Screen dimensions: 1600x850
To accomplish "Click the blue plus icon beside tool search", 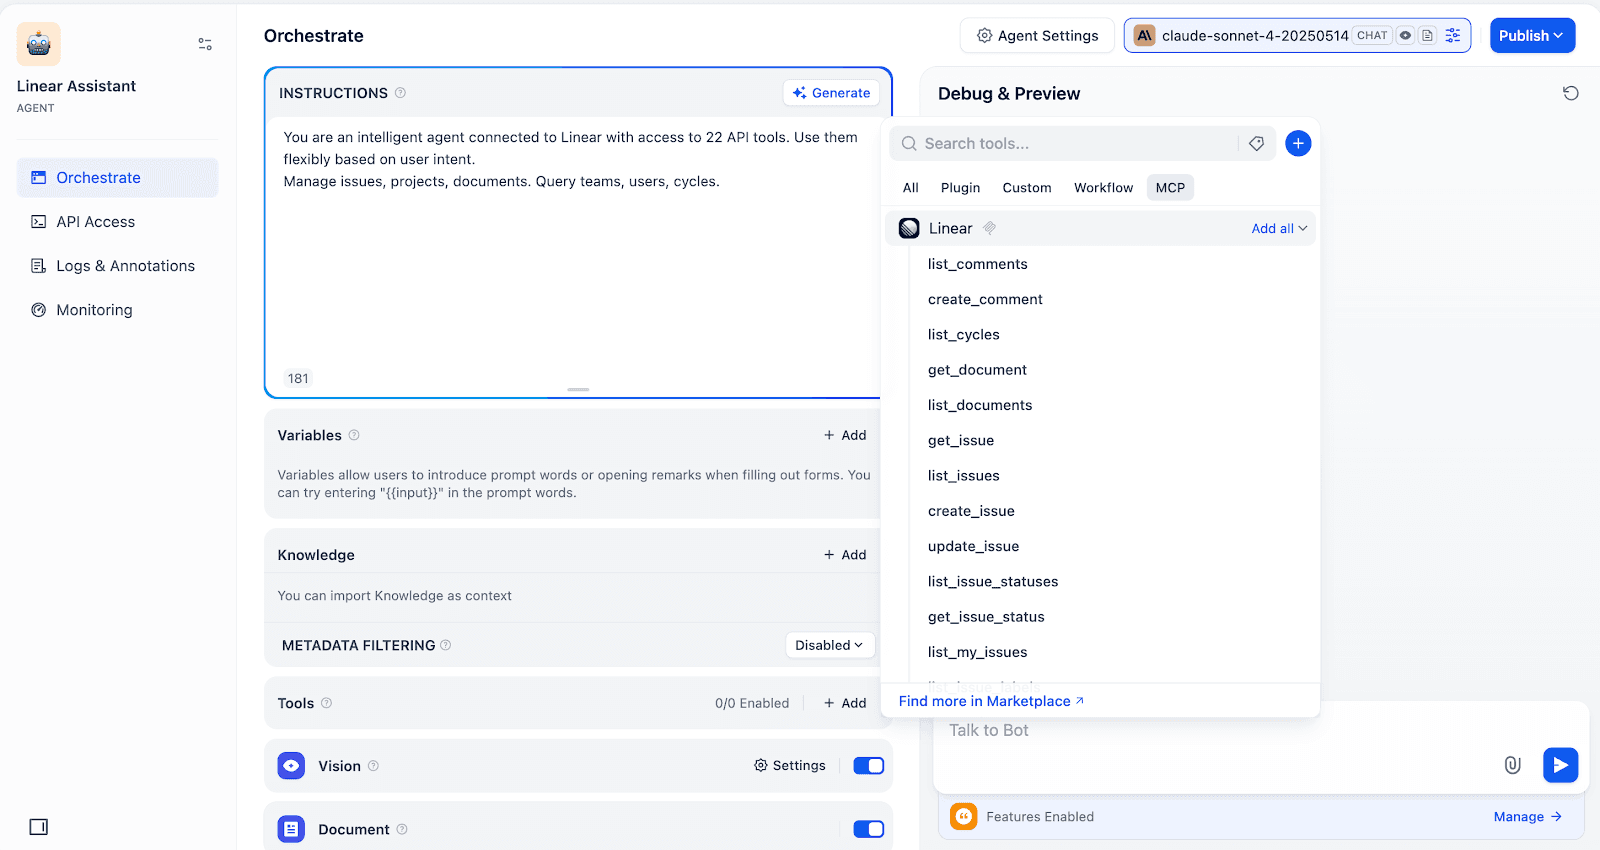I will pos(1298,144).
